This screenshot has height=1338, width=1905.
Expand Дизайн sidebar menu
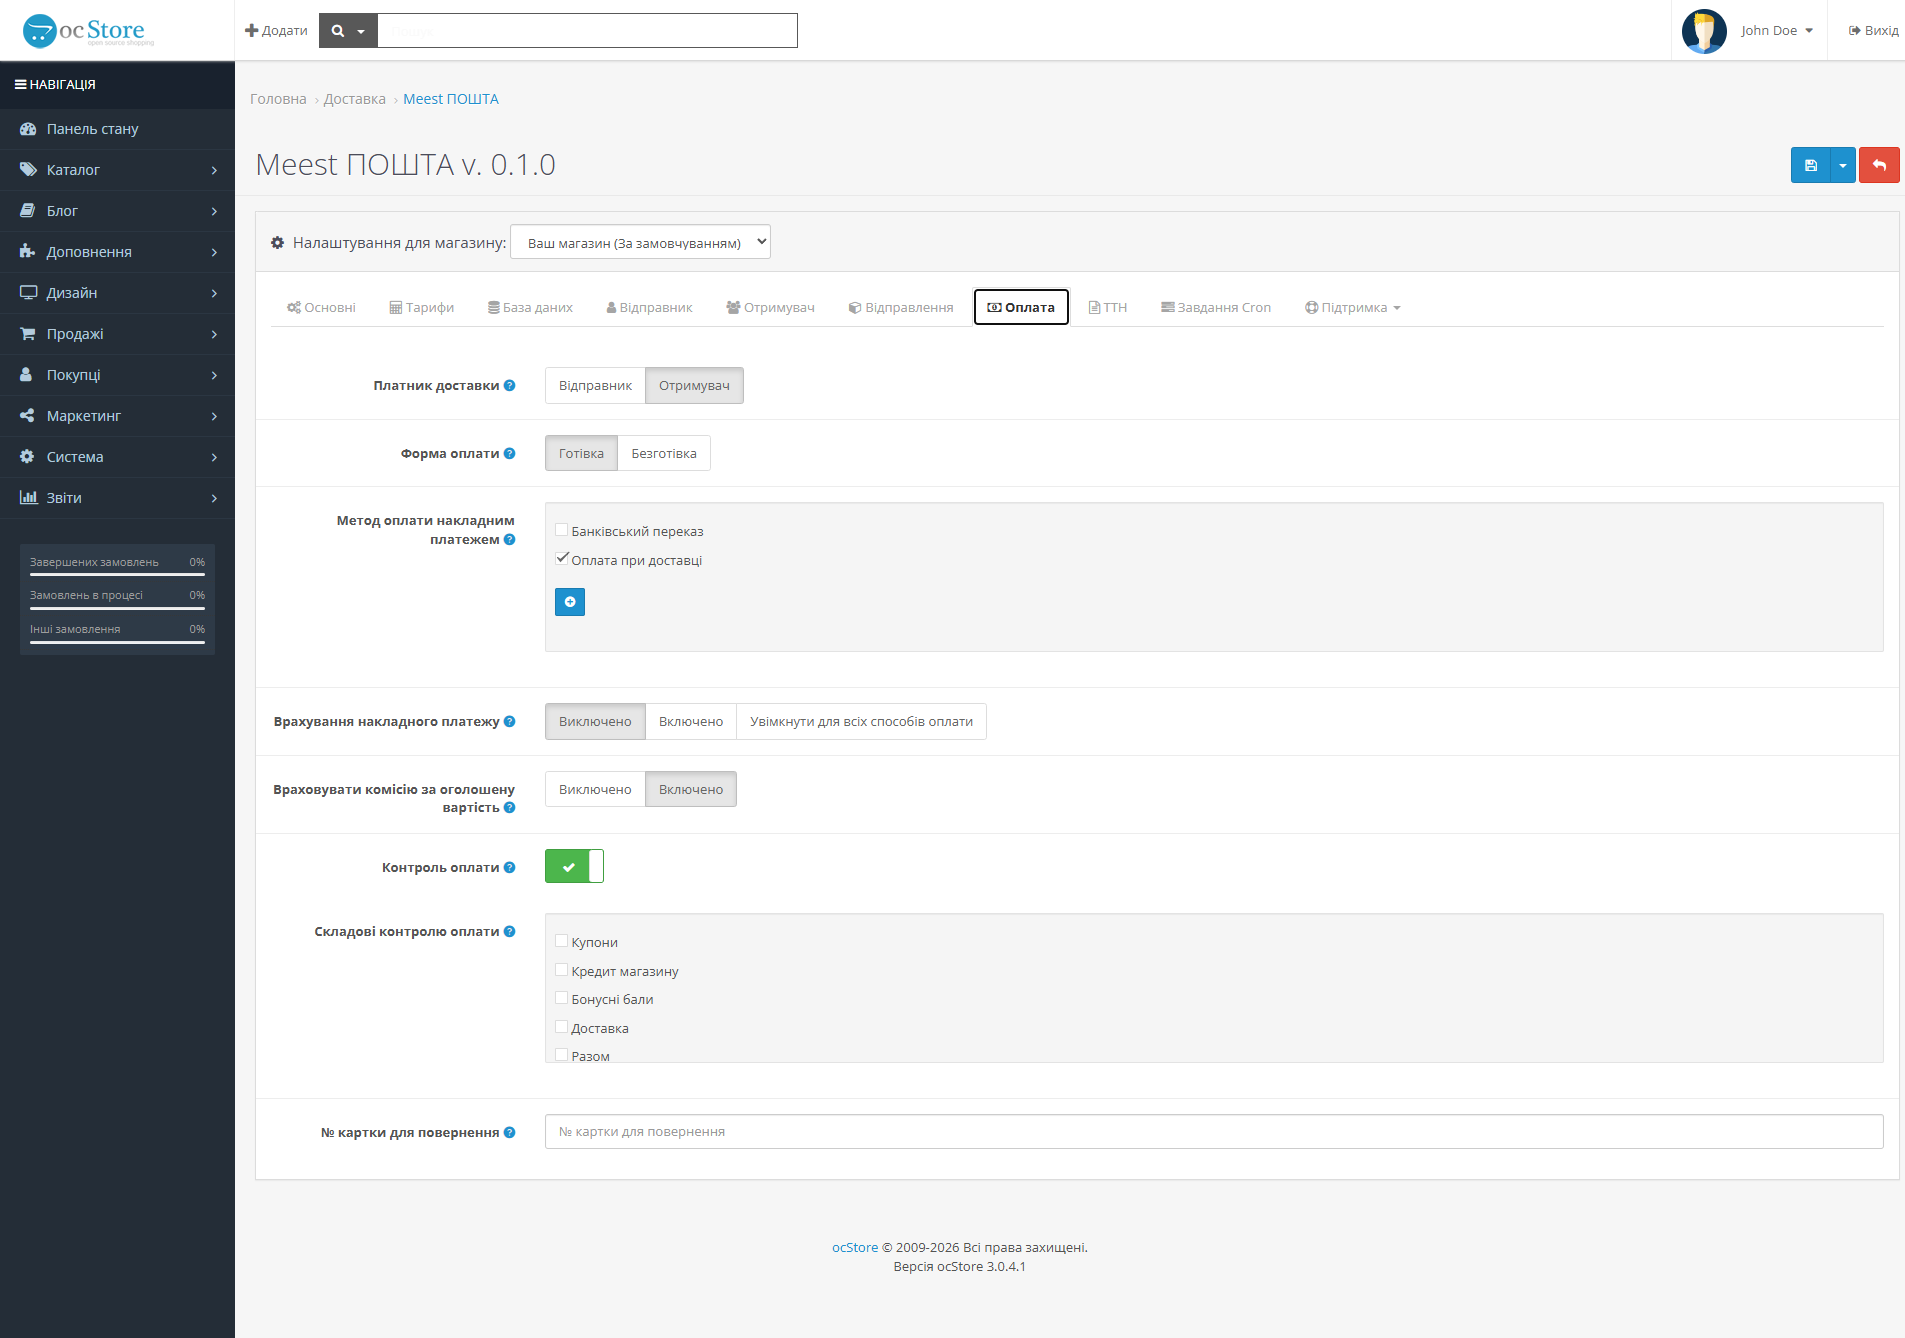[x=117, y=293]
